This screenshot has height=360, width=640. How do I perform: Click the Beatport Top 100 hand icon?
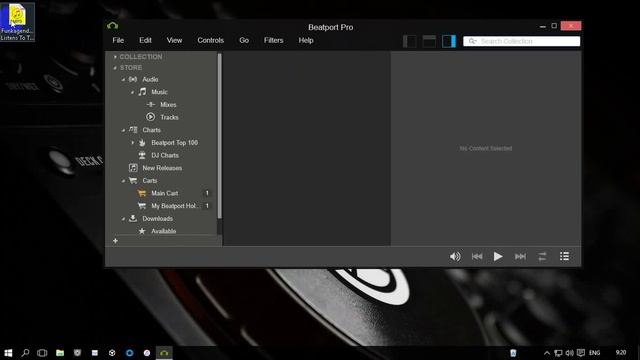(142, 142)
